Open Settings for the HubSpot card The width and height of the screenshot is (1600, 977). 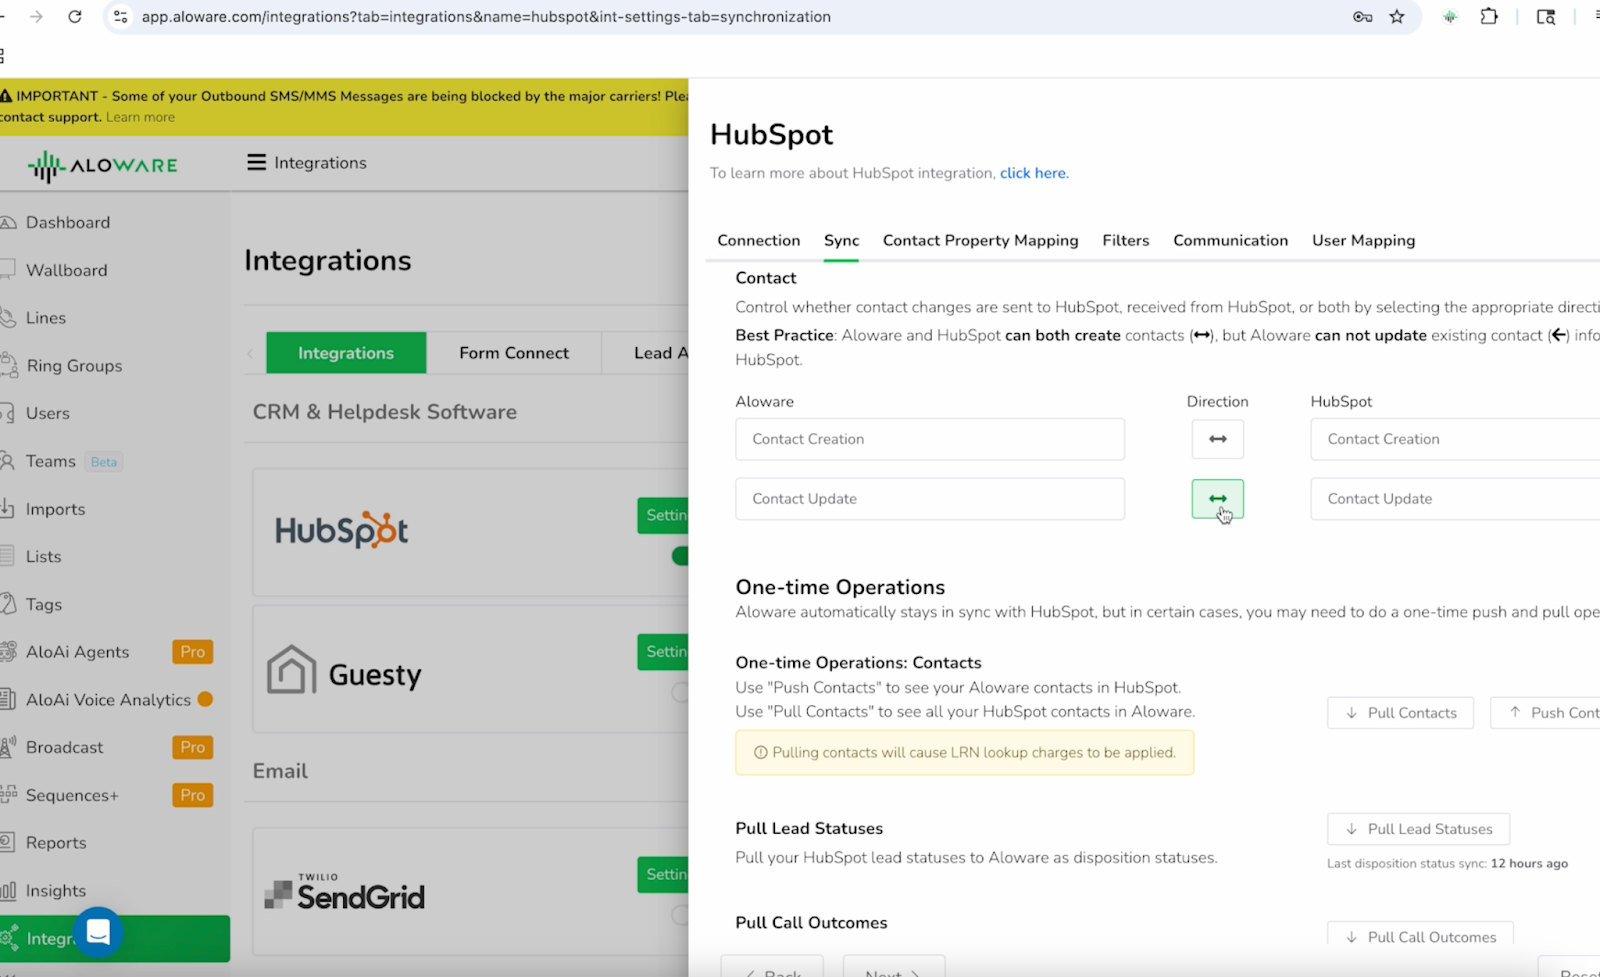[x=663, y=515]
